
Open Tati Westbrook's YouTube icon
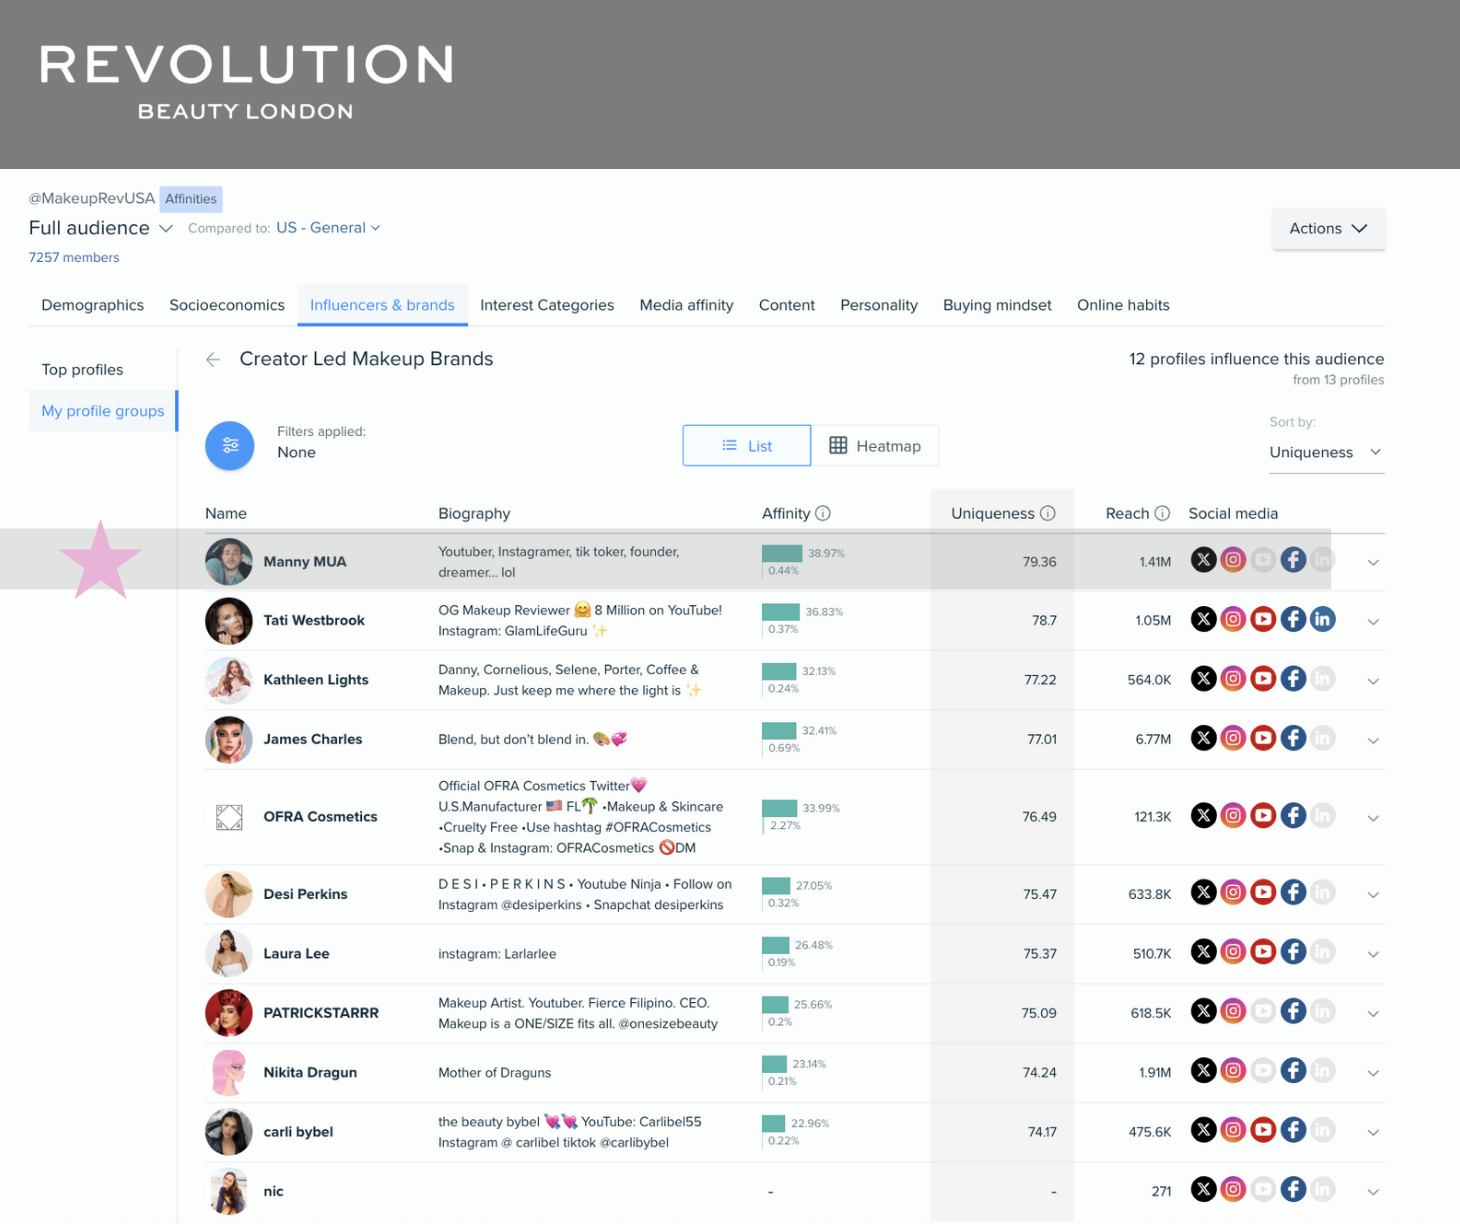1263,619
